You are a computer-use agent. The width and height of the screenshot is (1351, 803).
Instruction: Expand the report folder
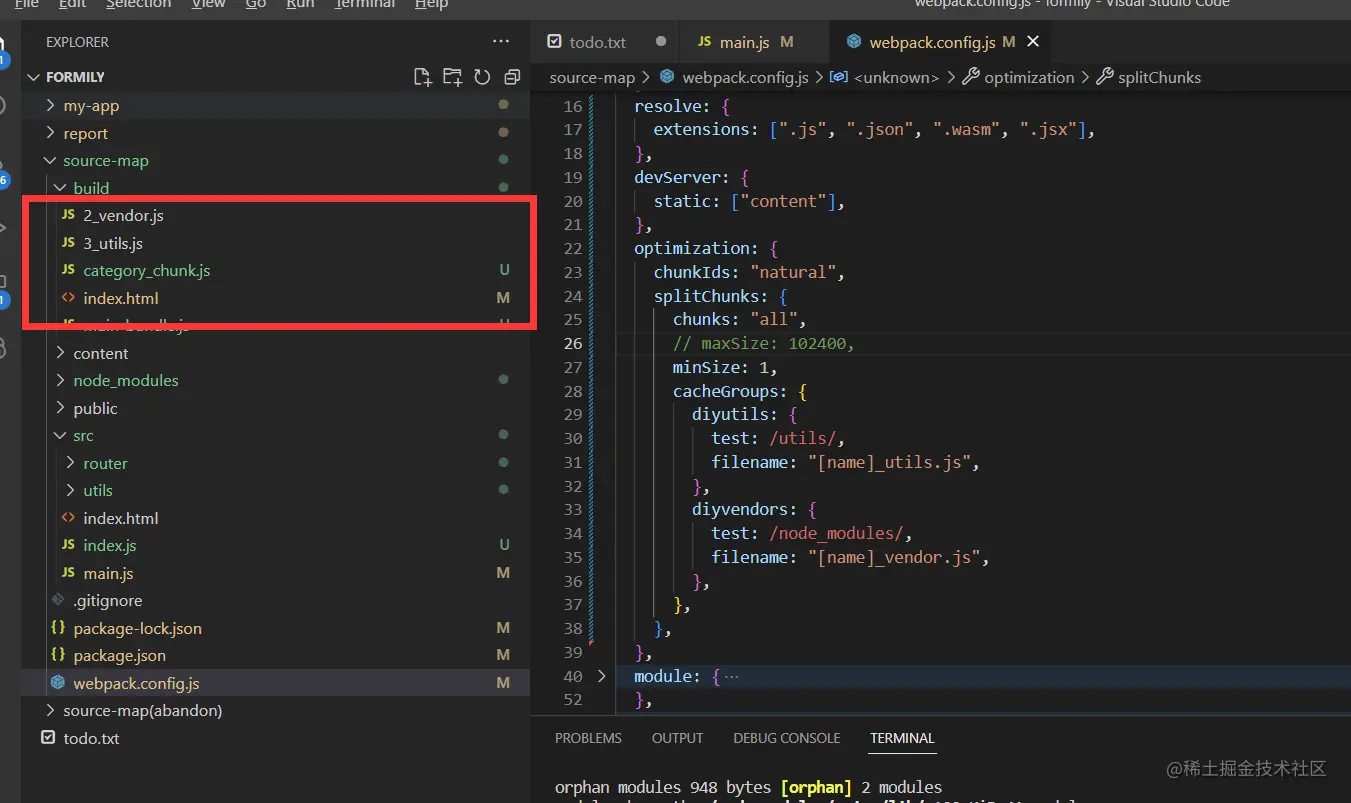point(51,133)
